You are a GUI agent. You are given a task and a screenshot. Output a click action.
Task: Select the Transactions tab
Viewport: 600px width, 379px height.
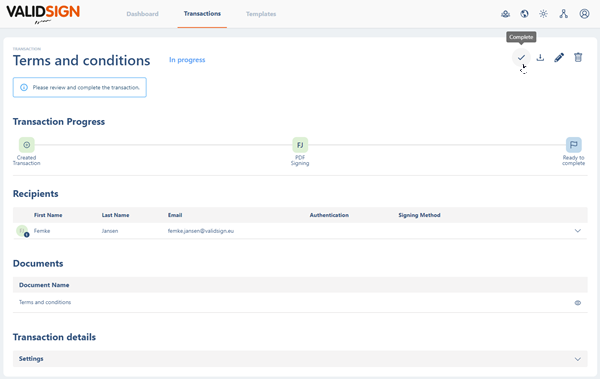click(202, 14)
